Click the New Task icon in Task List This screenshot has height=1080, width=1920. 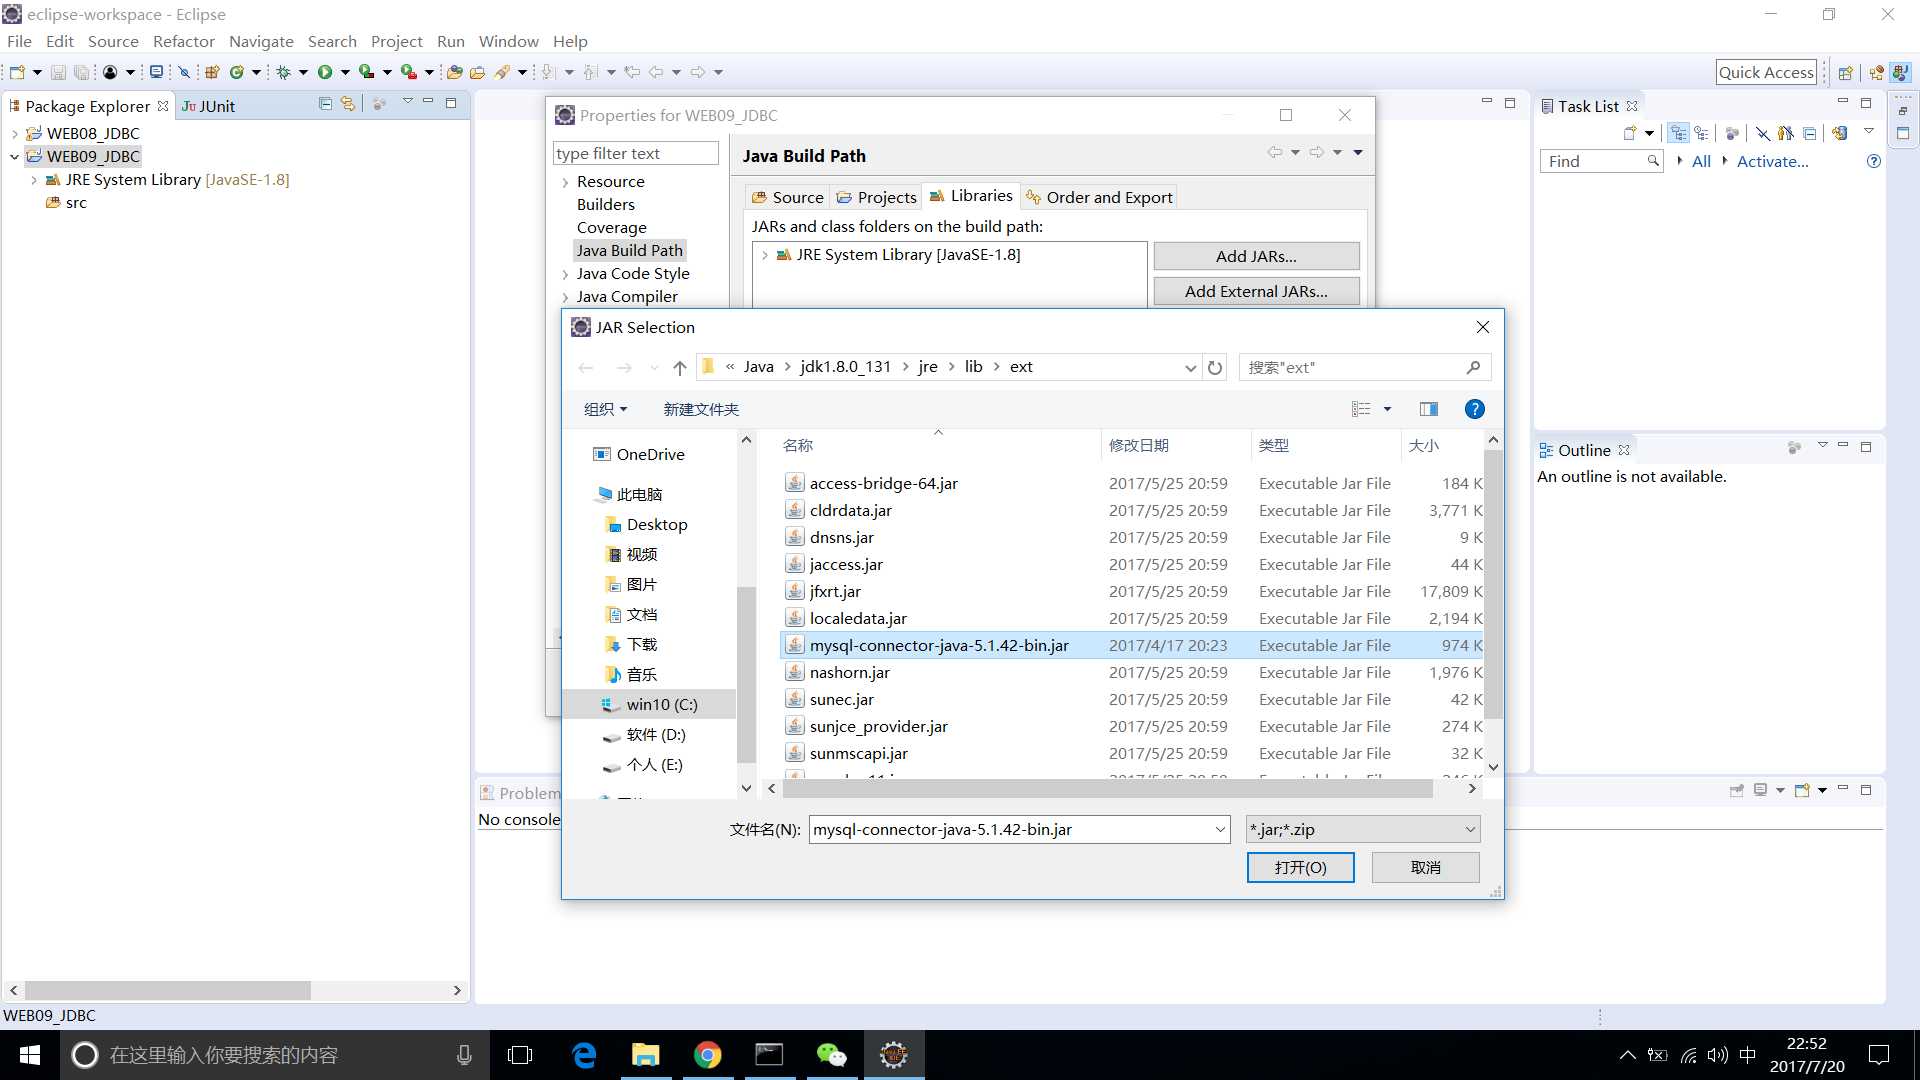tap(1630, 133)
